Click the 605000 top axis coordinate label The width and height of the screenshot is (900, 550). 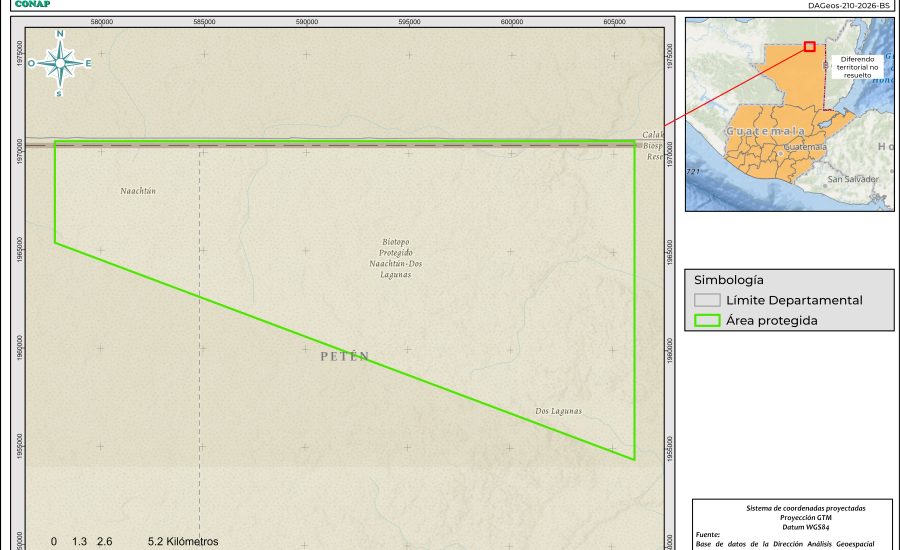click(614, 22)
